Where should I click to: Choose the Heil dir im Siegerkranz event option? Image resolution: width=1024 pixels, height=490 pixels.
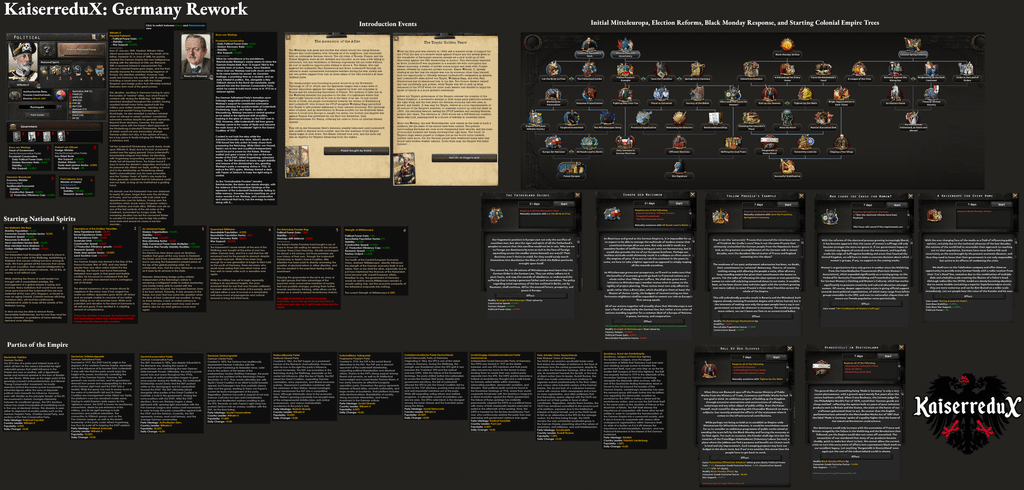point(464,158)
